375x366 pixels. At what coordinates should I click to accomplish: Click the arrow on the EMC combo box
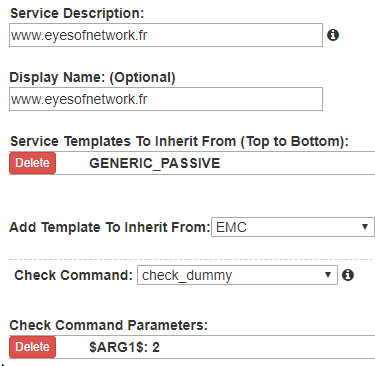pyautogui.click(x=365, y=227)
